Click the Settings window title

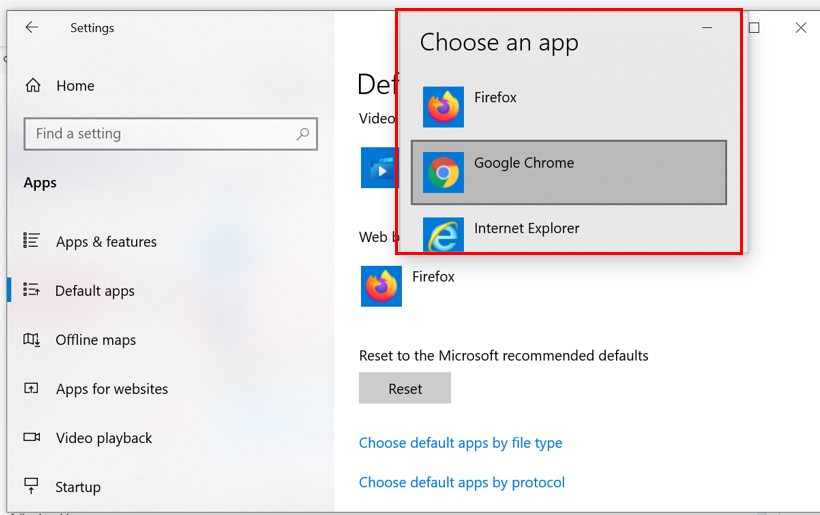[x=92, y=28]
